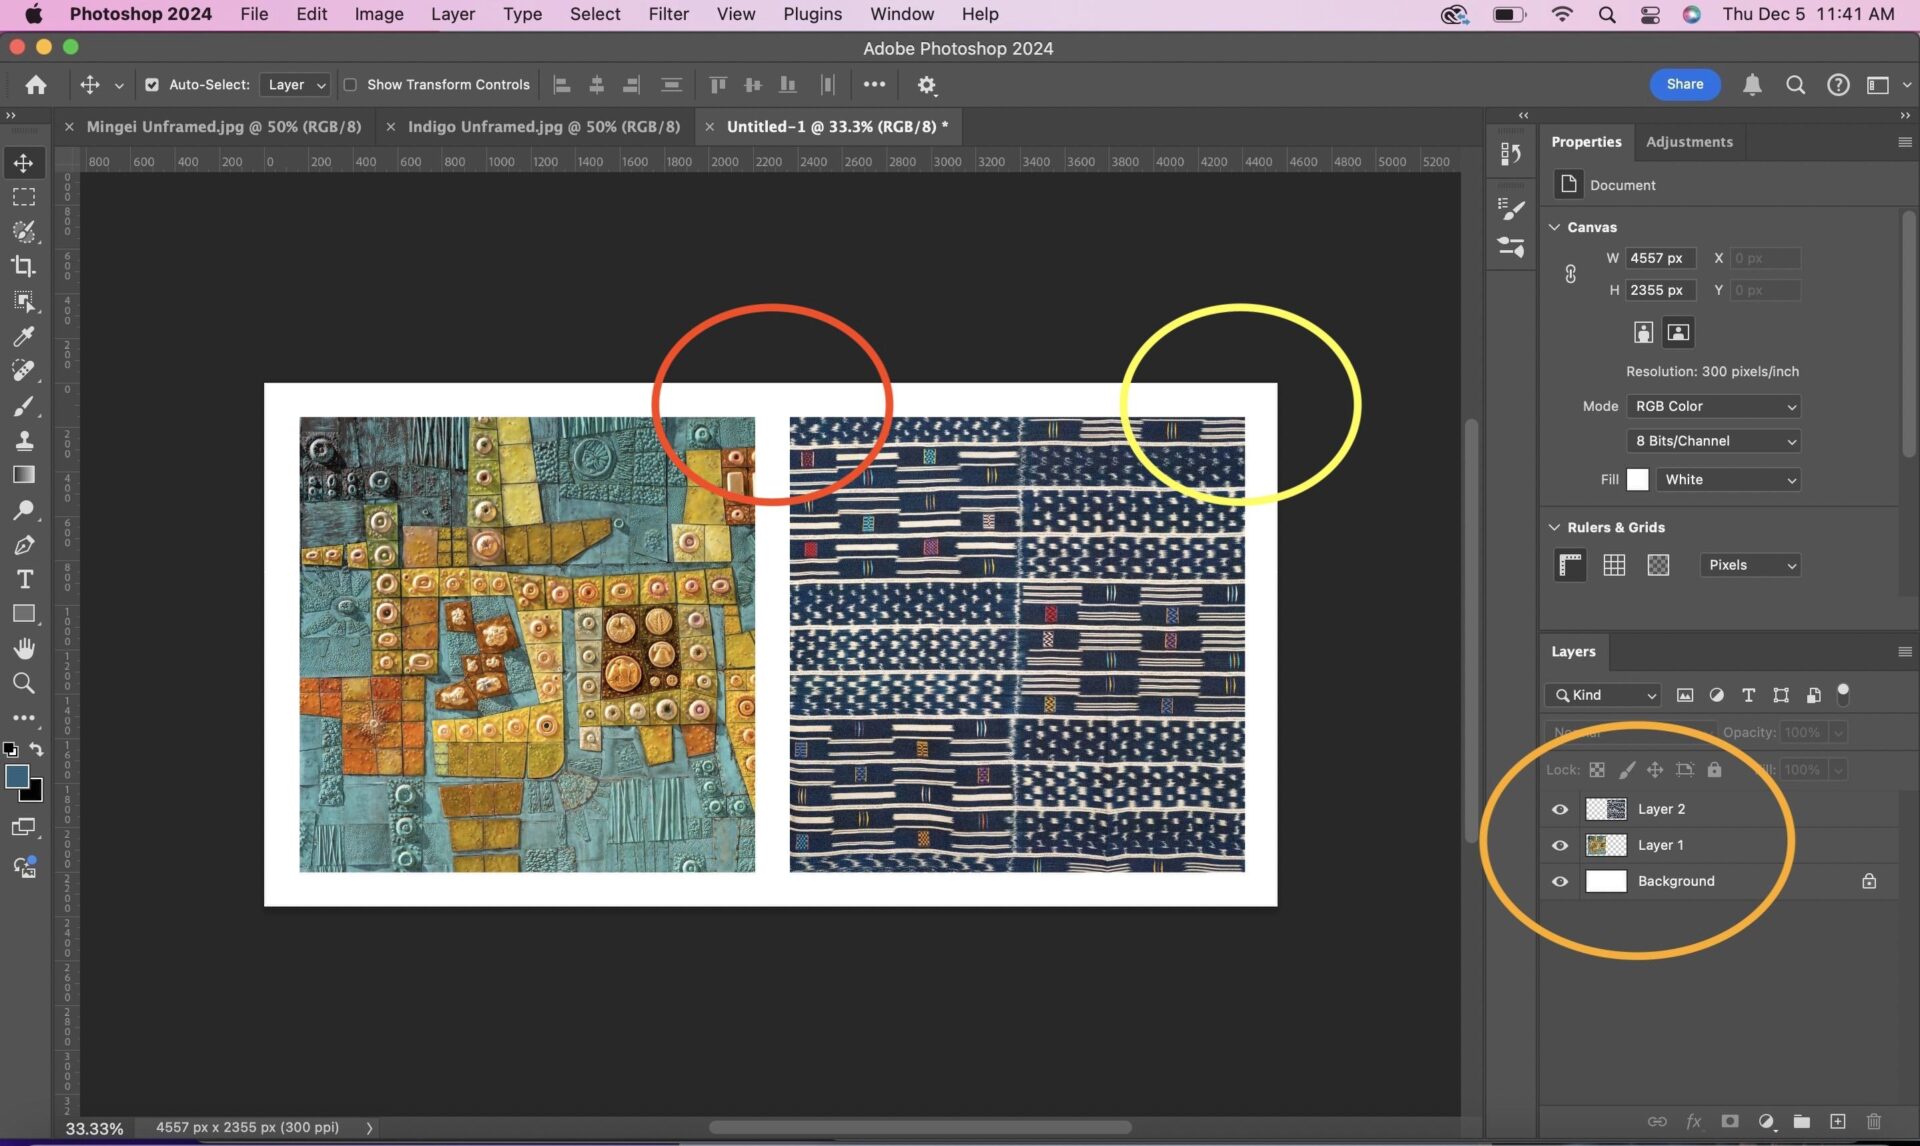Open the RGB Color mode dropdown
1920x1146 pixels.
(x=1714, y=406)
